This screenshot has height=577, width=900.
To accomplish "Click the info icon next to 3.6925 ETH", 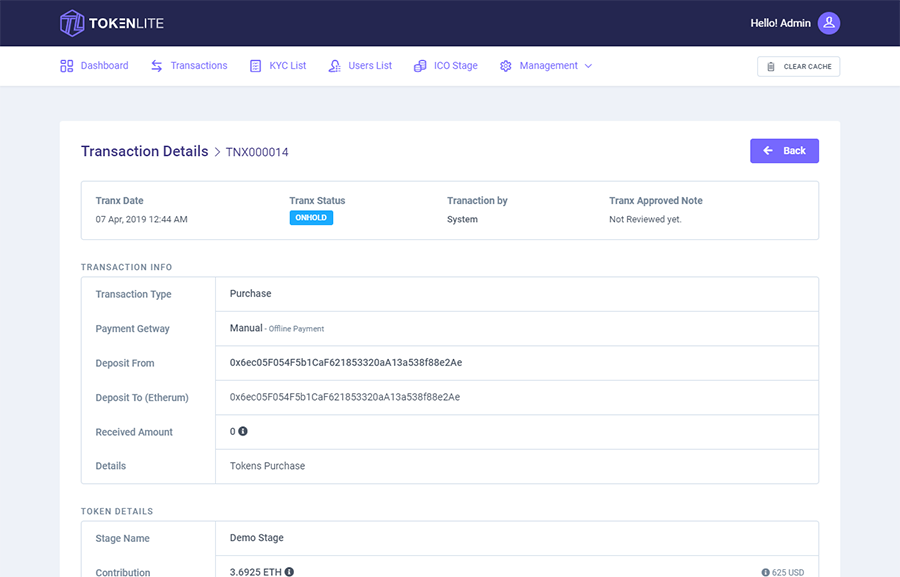I will coord(288,572).
